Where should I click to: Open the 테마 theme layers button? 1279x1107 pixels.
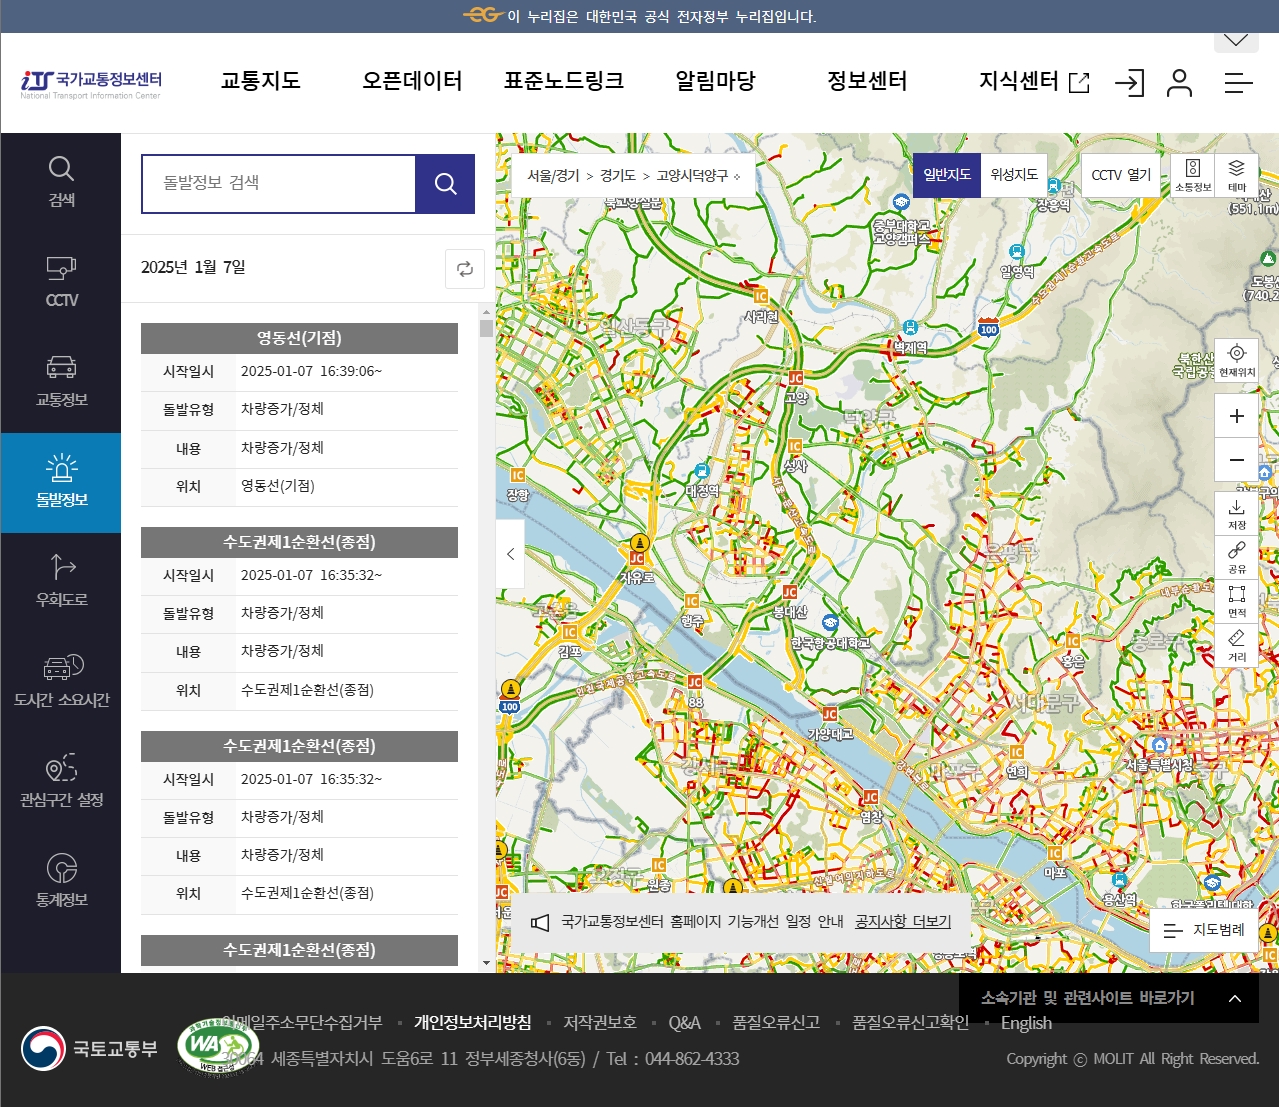pyautogui.click(x=1237, y=175)
